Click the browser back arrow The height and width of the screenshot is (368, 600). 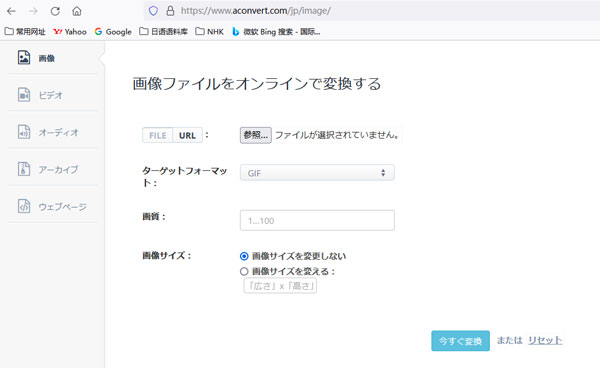point(11,11)
